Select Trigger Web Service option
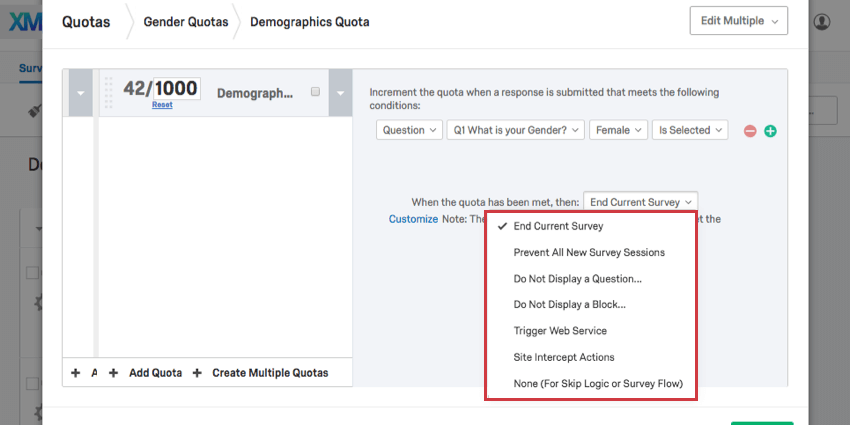This screenshot has width=850, height=425. (x=560, y=331)
